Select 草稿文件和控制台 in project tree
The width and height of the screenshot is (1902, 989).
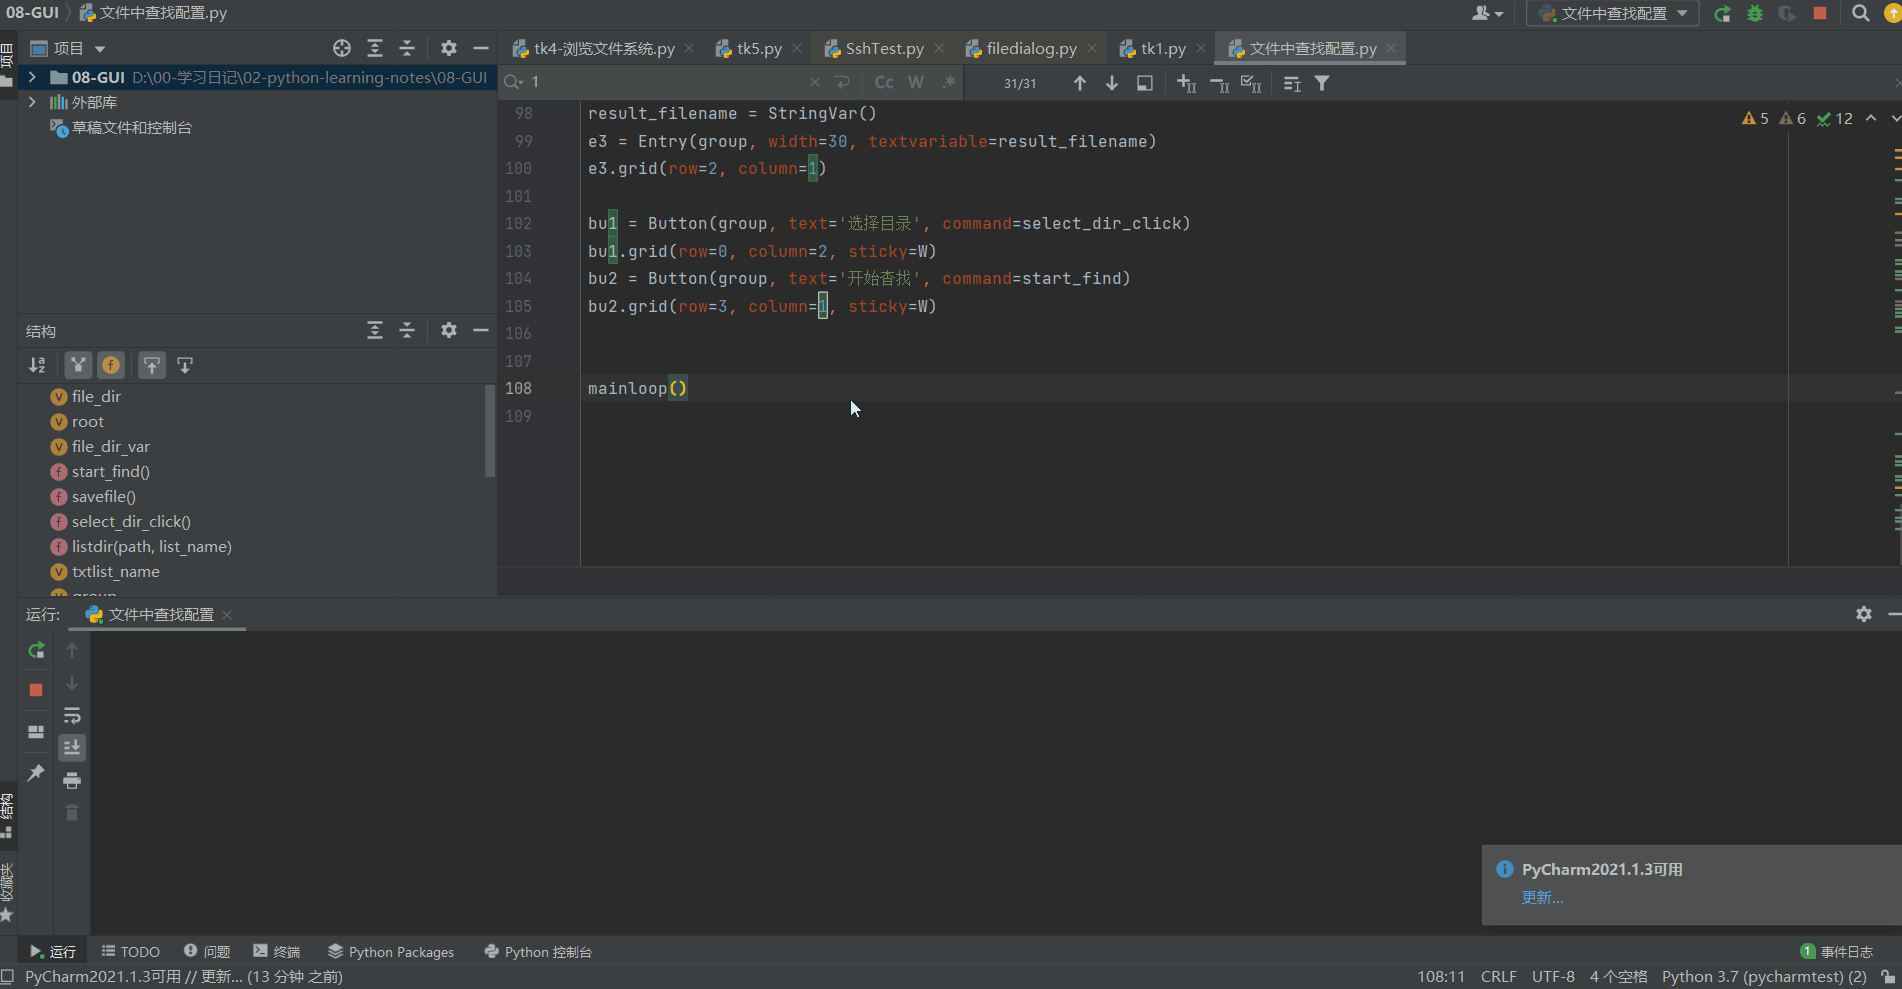coord(131,127)
